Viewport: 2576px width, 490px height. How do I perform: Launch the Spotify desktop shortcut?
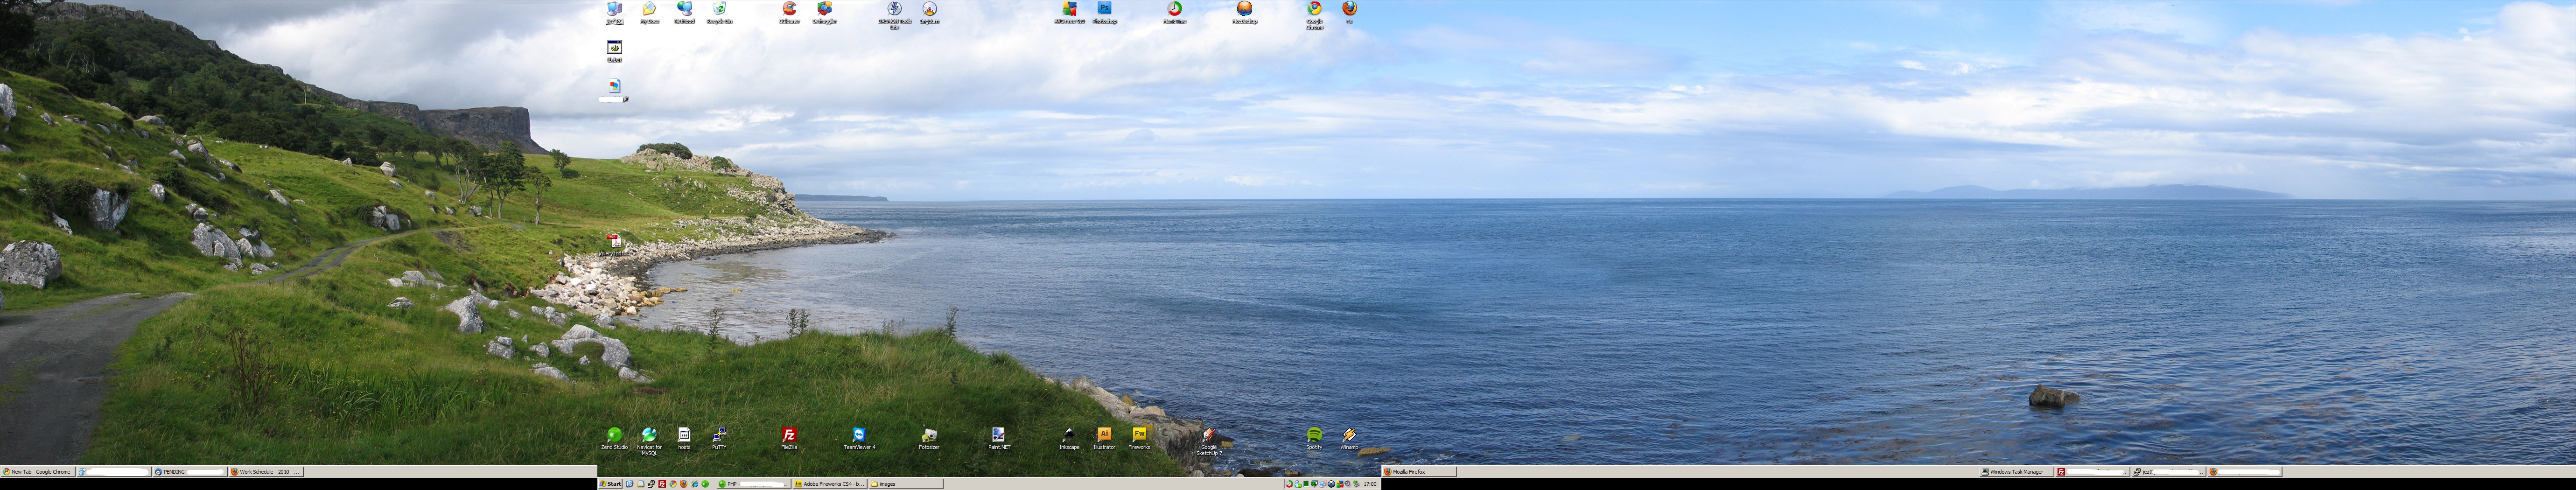(x=1314, y=438)
